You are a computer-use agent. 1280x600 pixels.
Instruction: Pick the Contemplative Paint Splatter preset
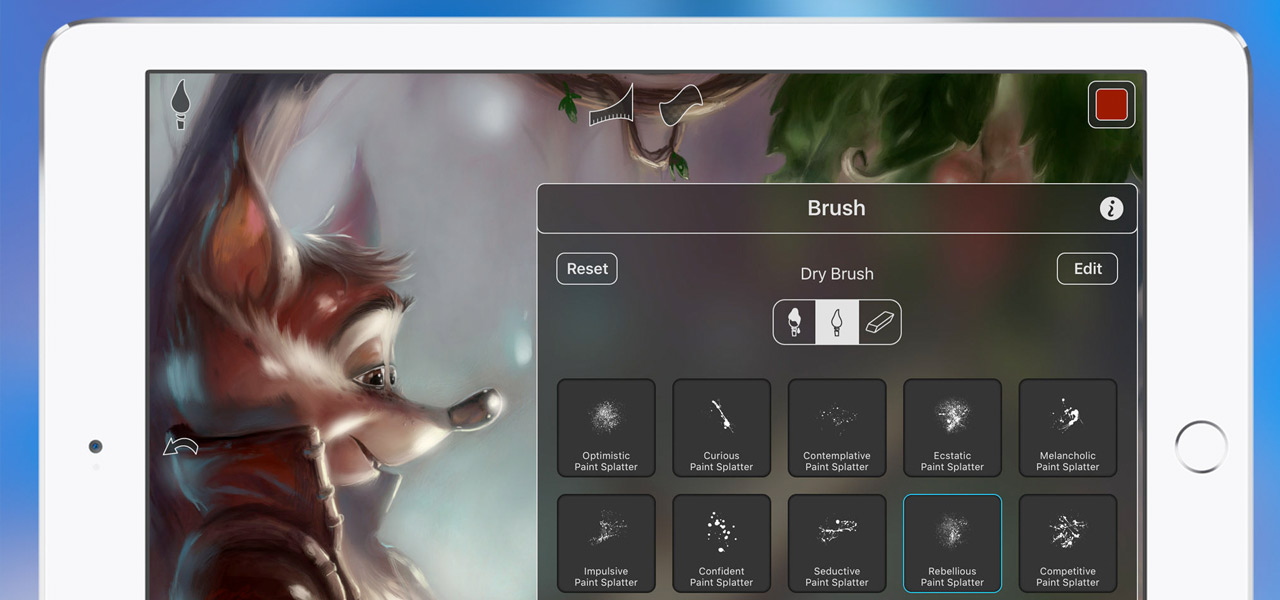click(837, 428)
